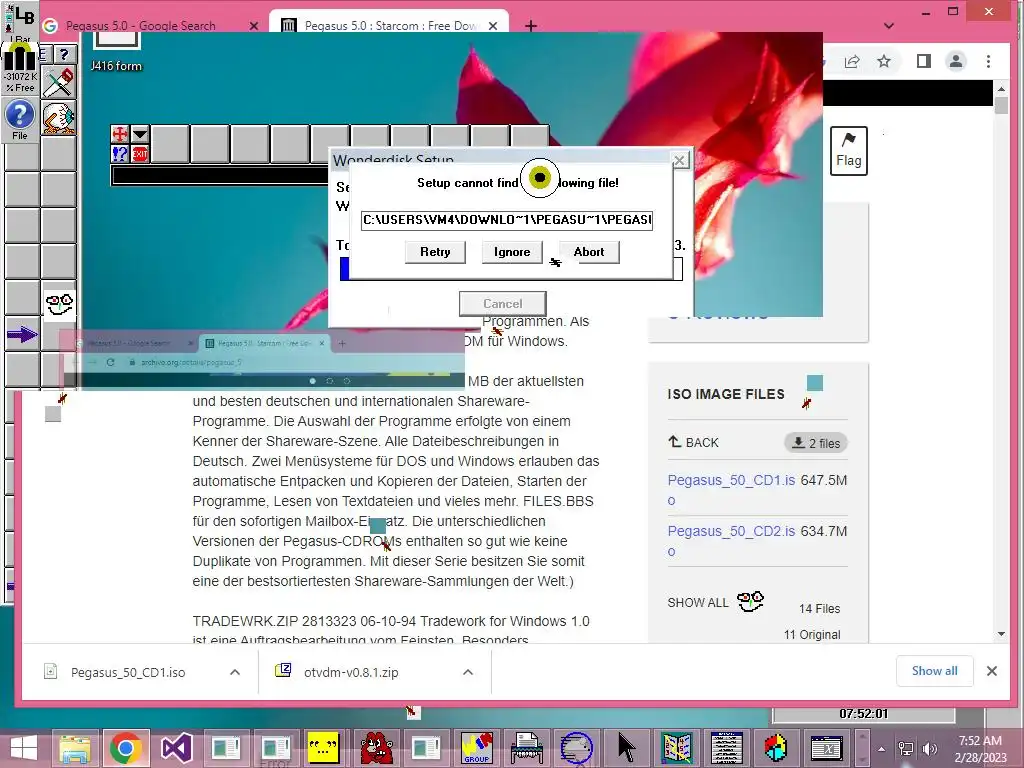Screen dimensions: 1024x768
Task: Click Show all downloads button
Action: (x=935, y=671)
